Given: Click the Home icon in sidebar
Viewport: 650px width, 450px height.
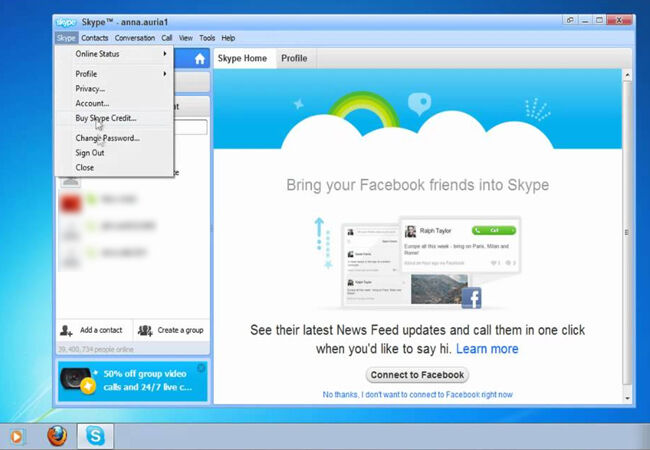Looking at the screenshot, I should [200, 59].
